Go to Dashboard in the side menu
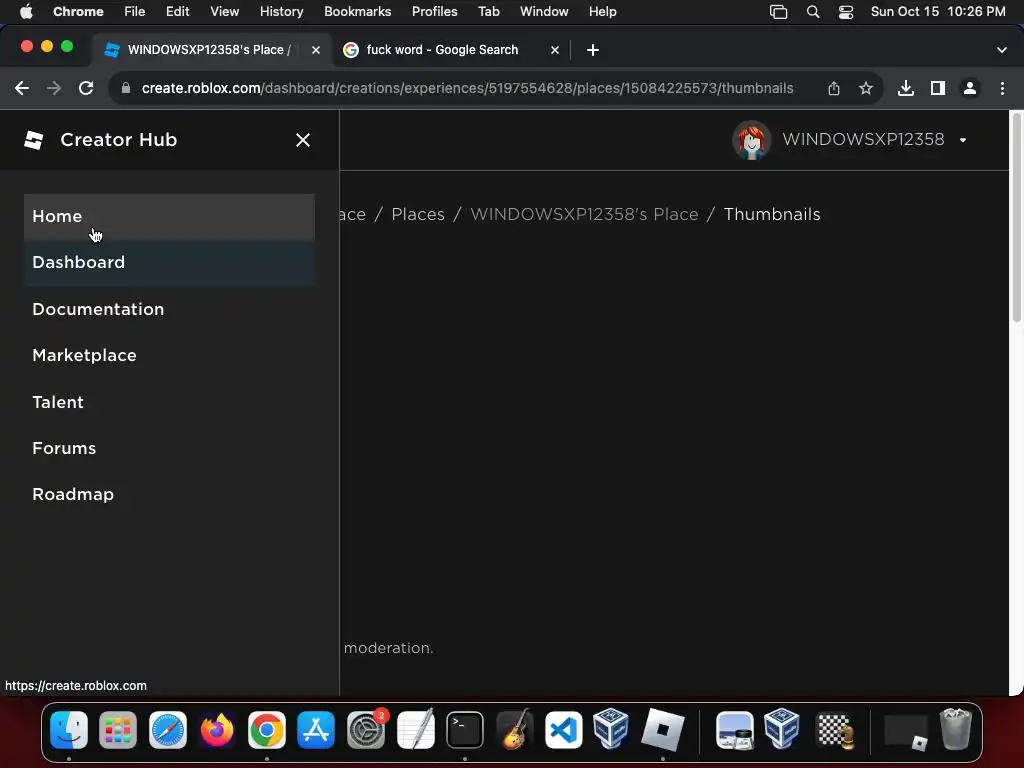This screenshot has height=768, width=1024. (170, 263)
